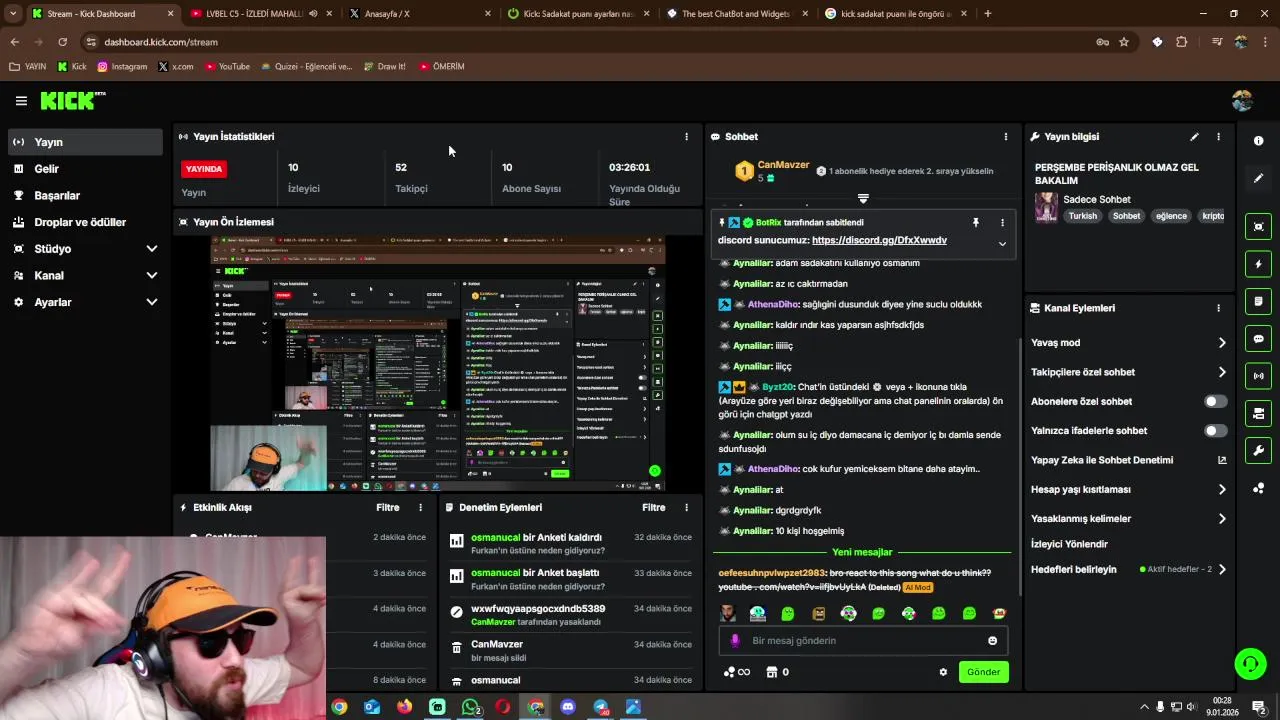Go to Başarılar in the sidebar
The width and height of the screenshot is (1280, 720).
click(x=85, y=196)
